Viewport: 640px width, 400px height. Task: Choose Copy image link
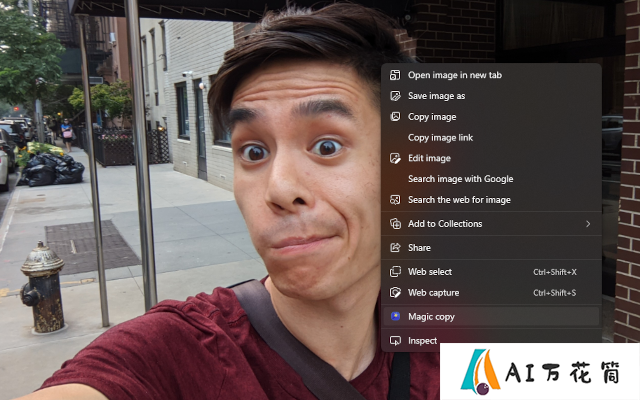click(491, 137)
